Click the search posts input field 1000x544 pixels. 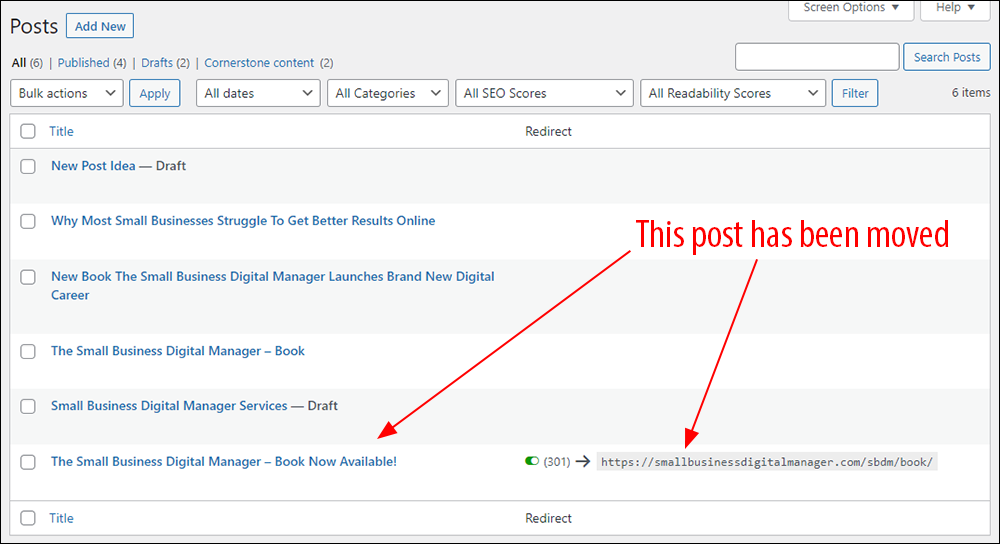pyautogui.click(x=817, y=57)
